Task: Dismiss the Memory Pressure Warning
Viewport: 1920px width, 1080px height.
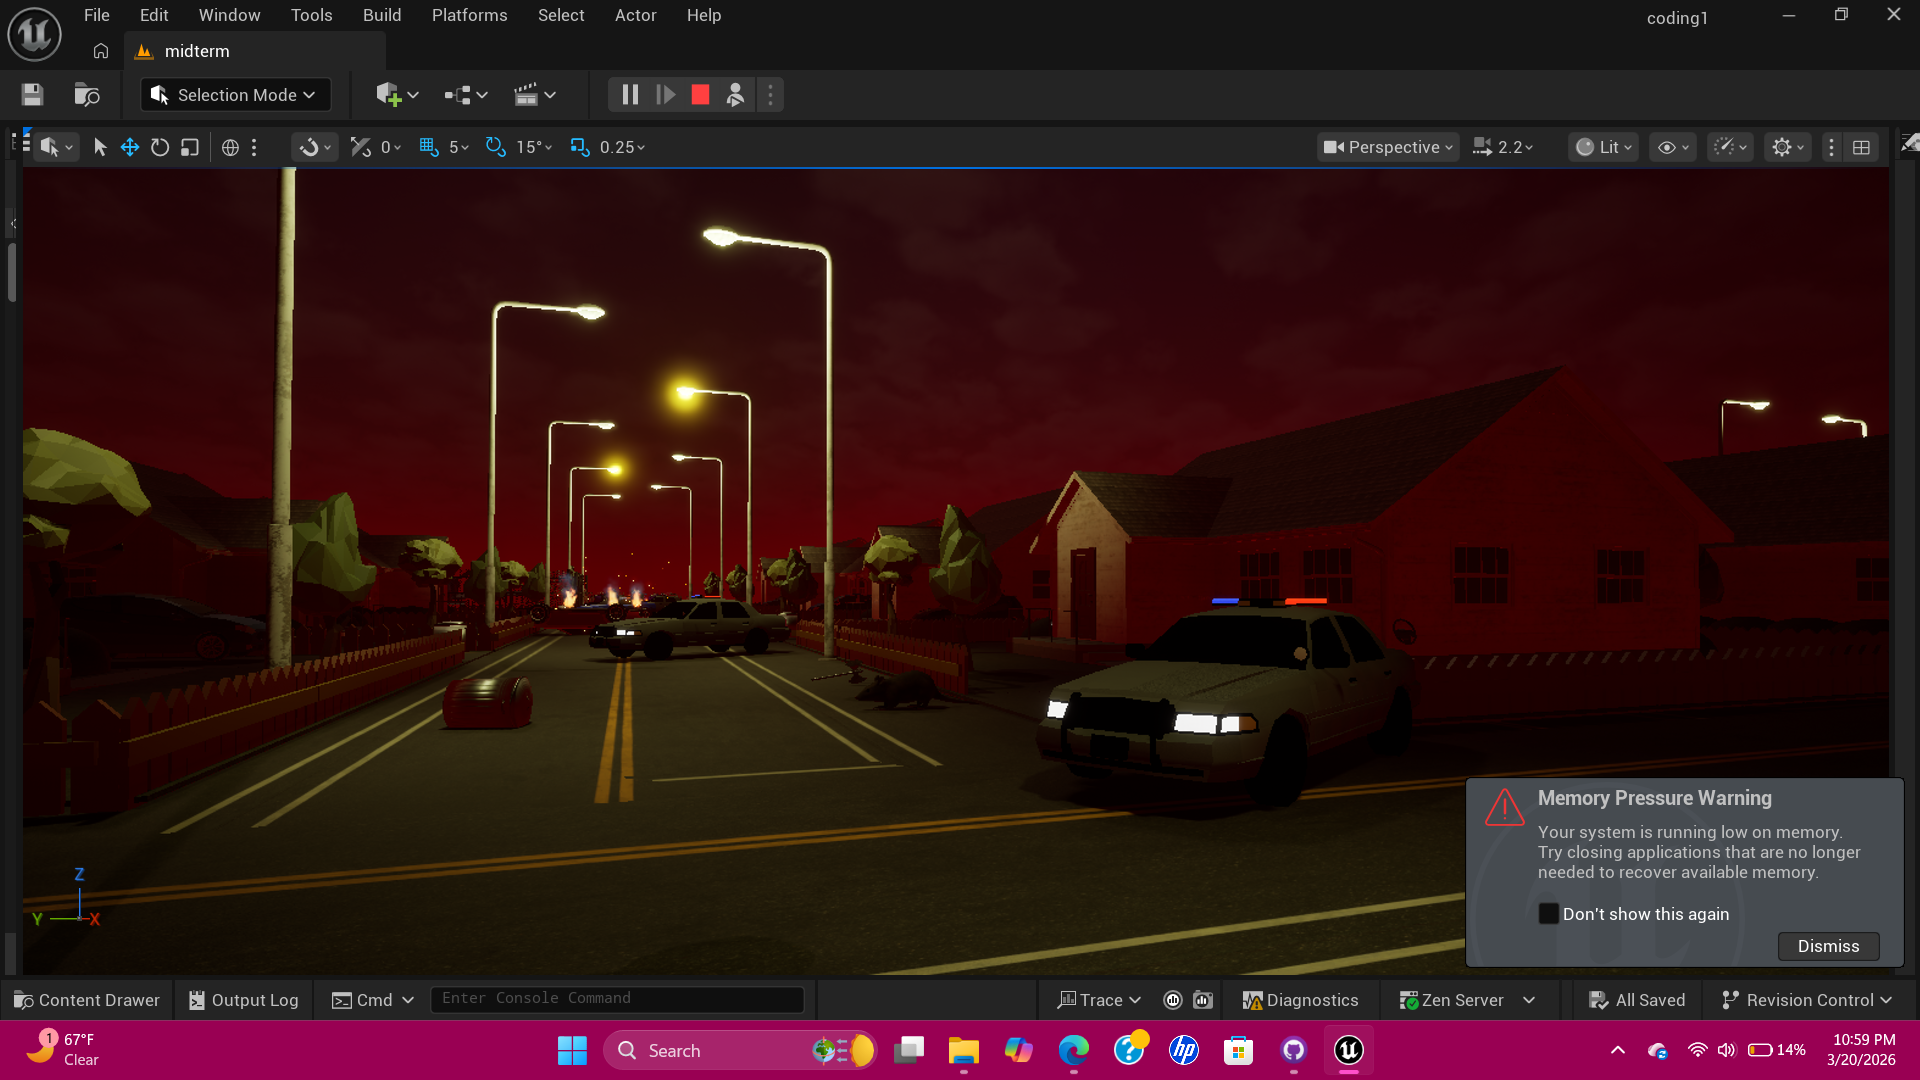Action: (1827, 946)
